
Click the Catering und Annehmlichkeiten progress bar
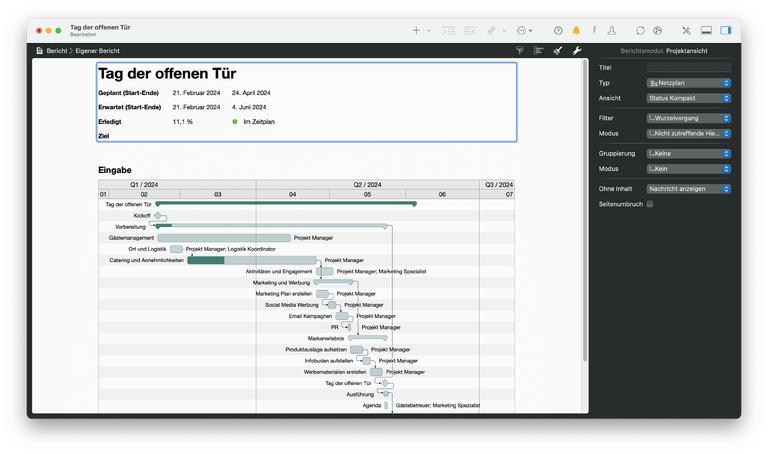point(205,260)
